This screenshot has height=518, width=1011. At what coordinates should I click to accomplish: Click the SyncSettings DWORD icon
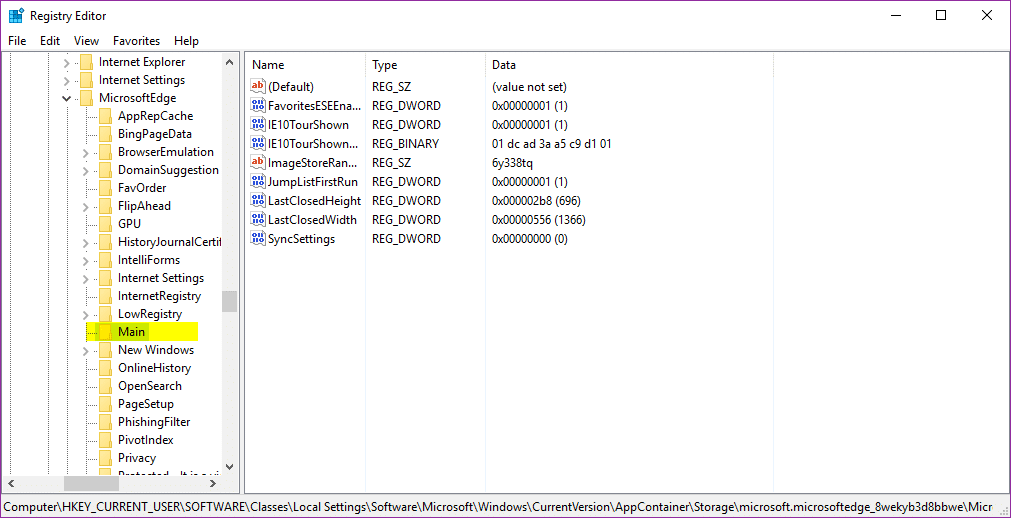click(257, 239)
